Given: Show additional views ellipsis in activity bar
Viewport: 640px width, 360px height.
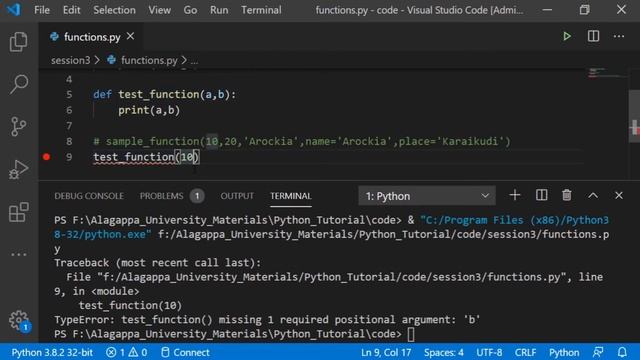Looking at the screenshot, I should (19, 254).
